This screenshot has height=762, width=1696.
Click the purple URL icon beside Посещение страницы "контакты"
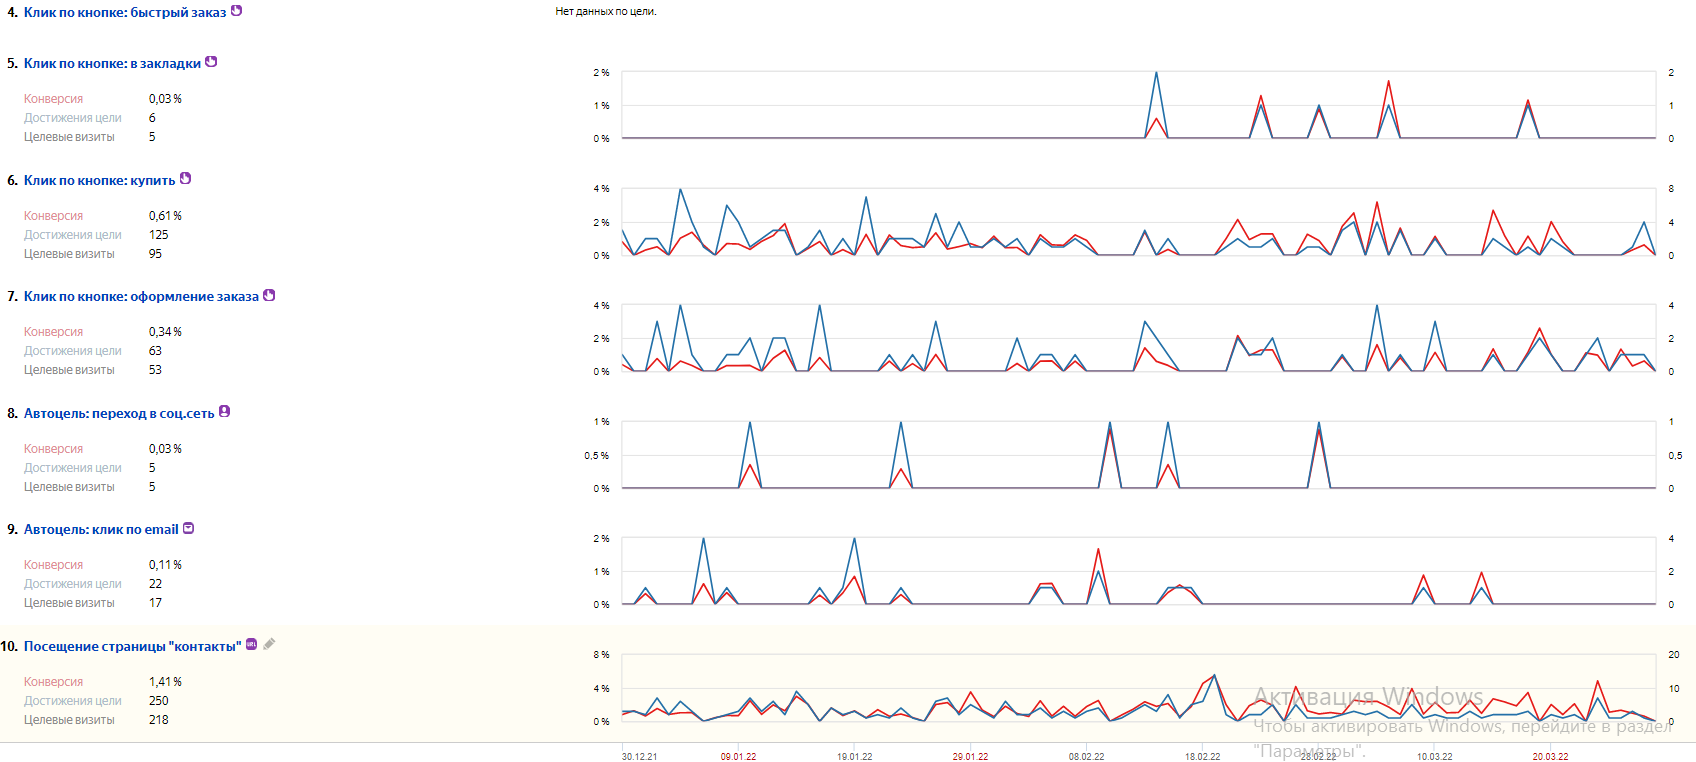tap(251, 644)
